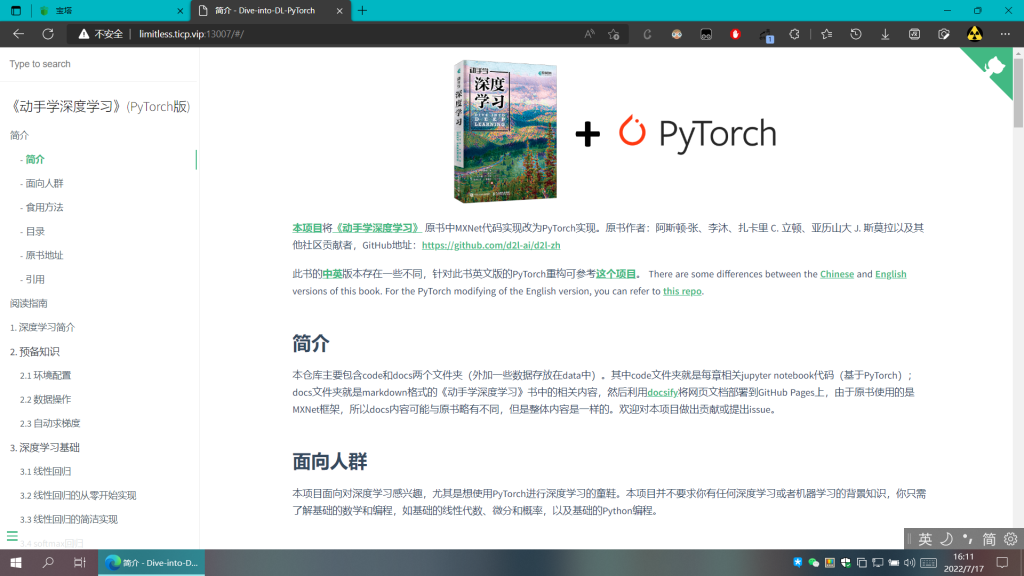Viewport: 1024px width, 576px height.
Task: Jump to 面向人群 in sidebar
Action: click(44, 184)
